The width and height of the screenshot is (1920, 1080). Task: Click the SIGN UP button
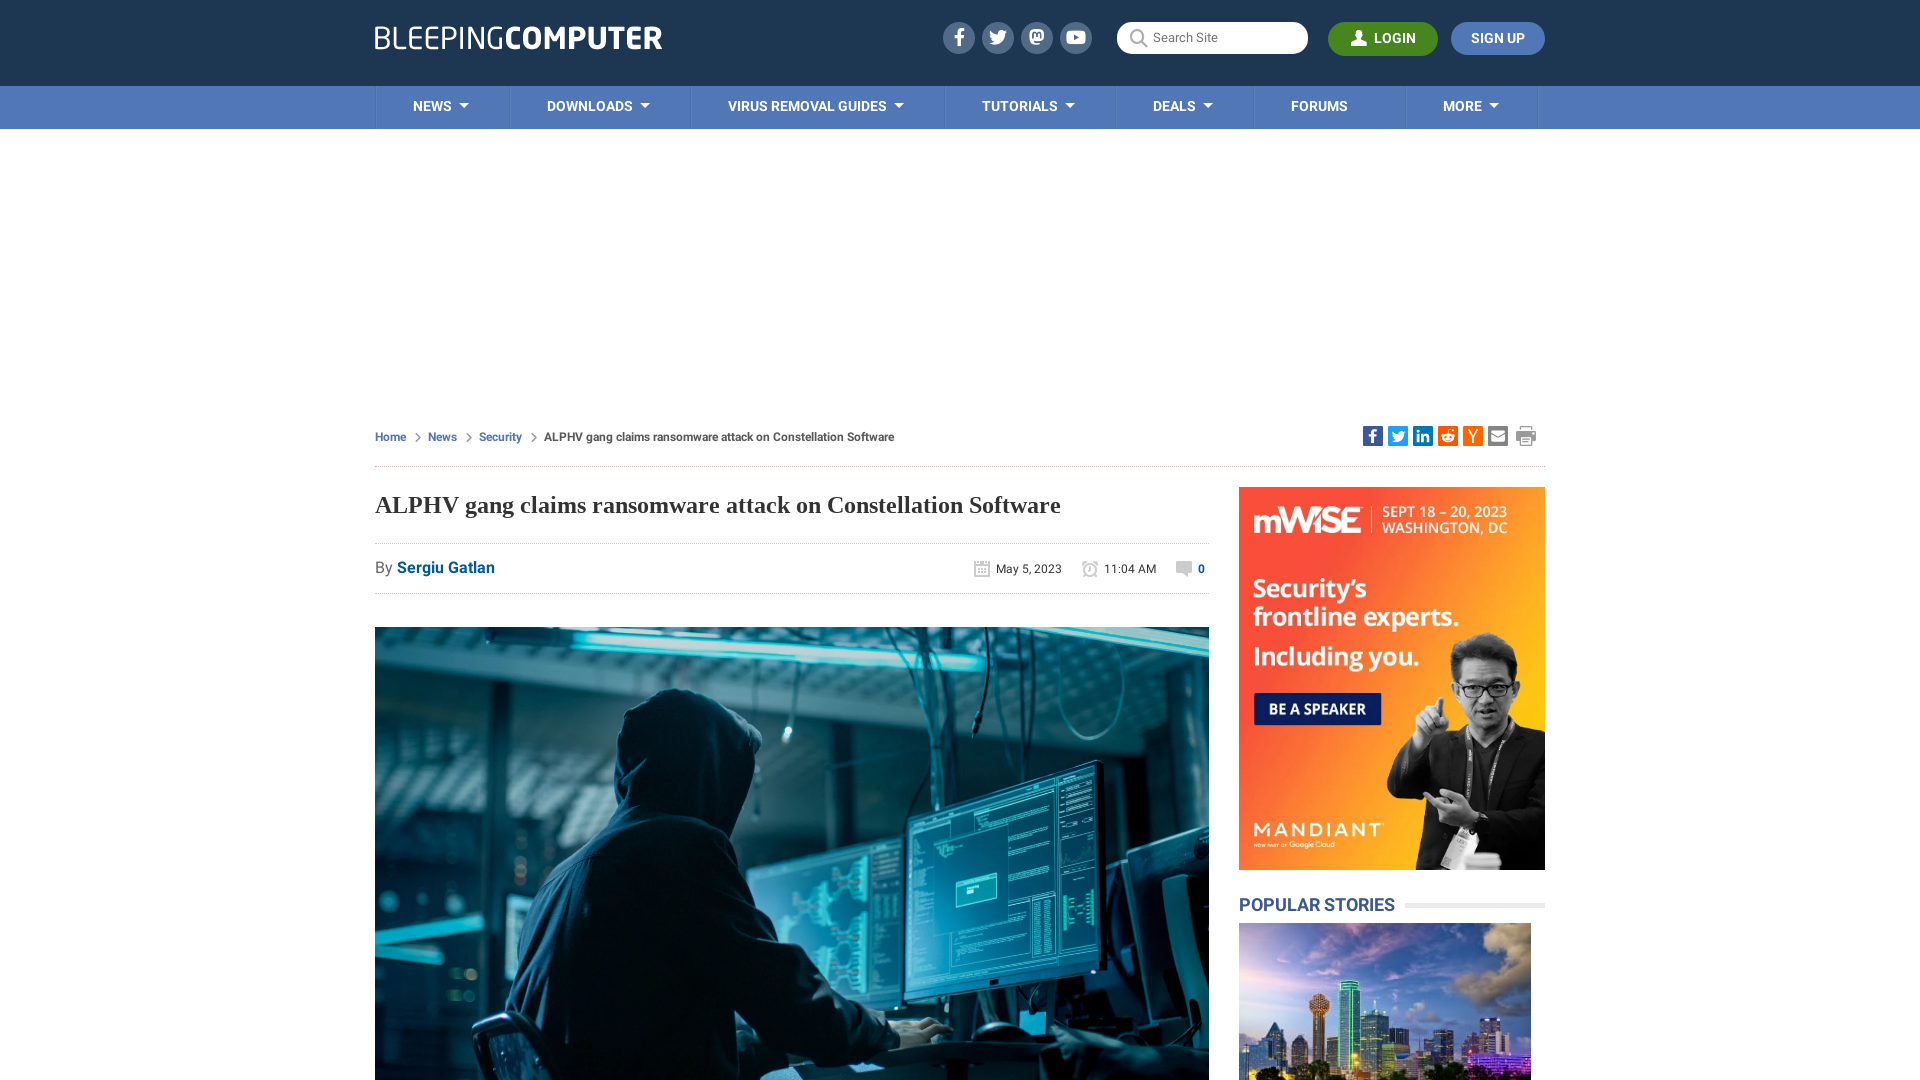click(1497, 37)
